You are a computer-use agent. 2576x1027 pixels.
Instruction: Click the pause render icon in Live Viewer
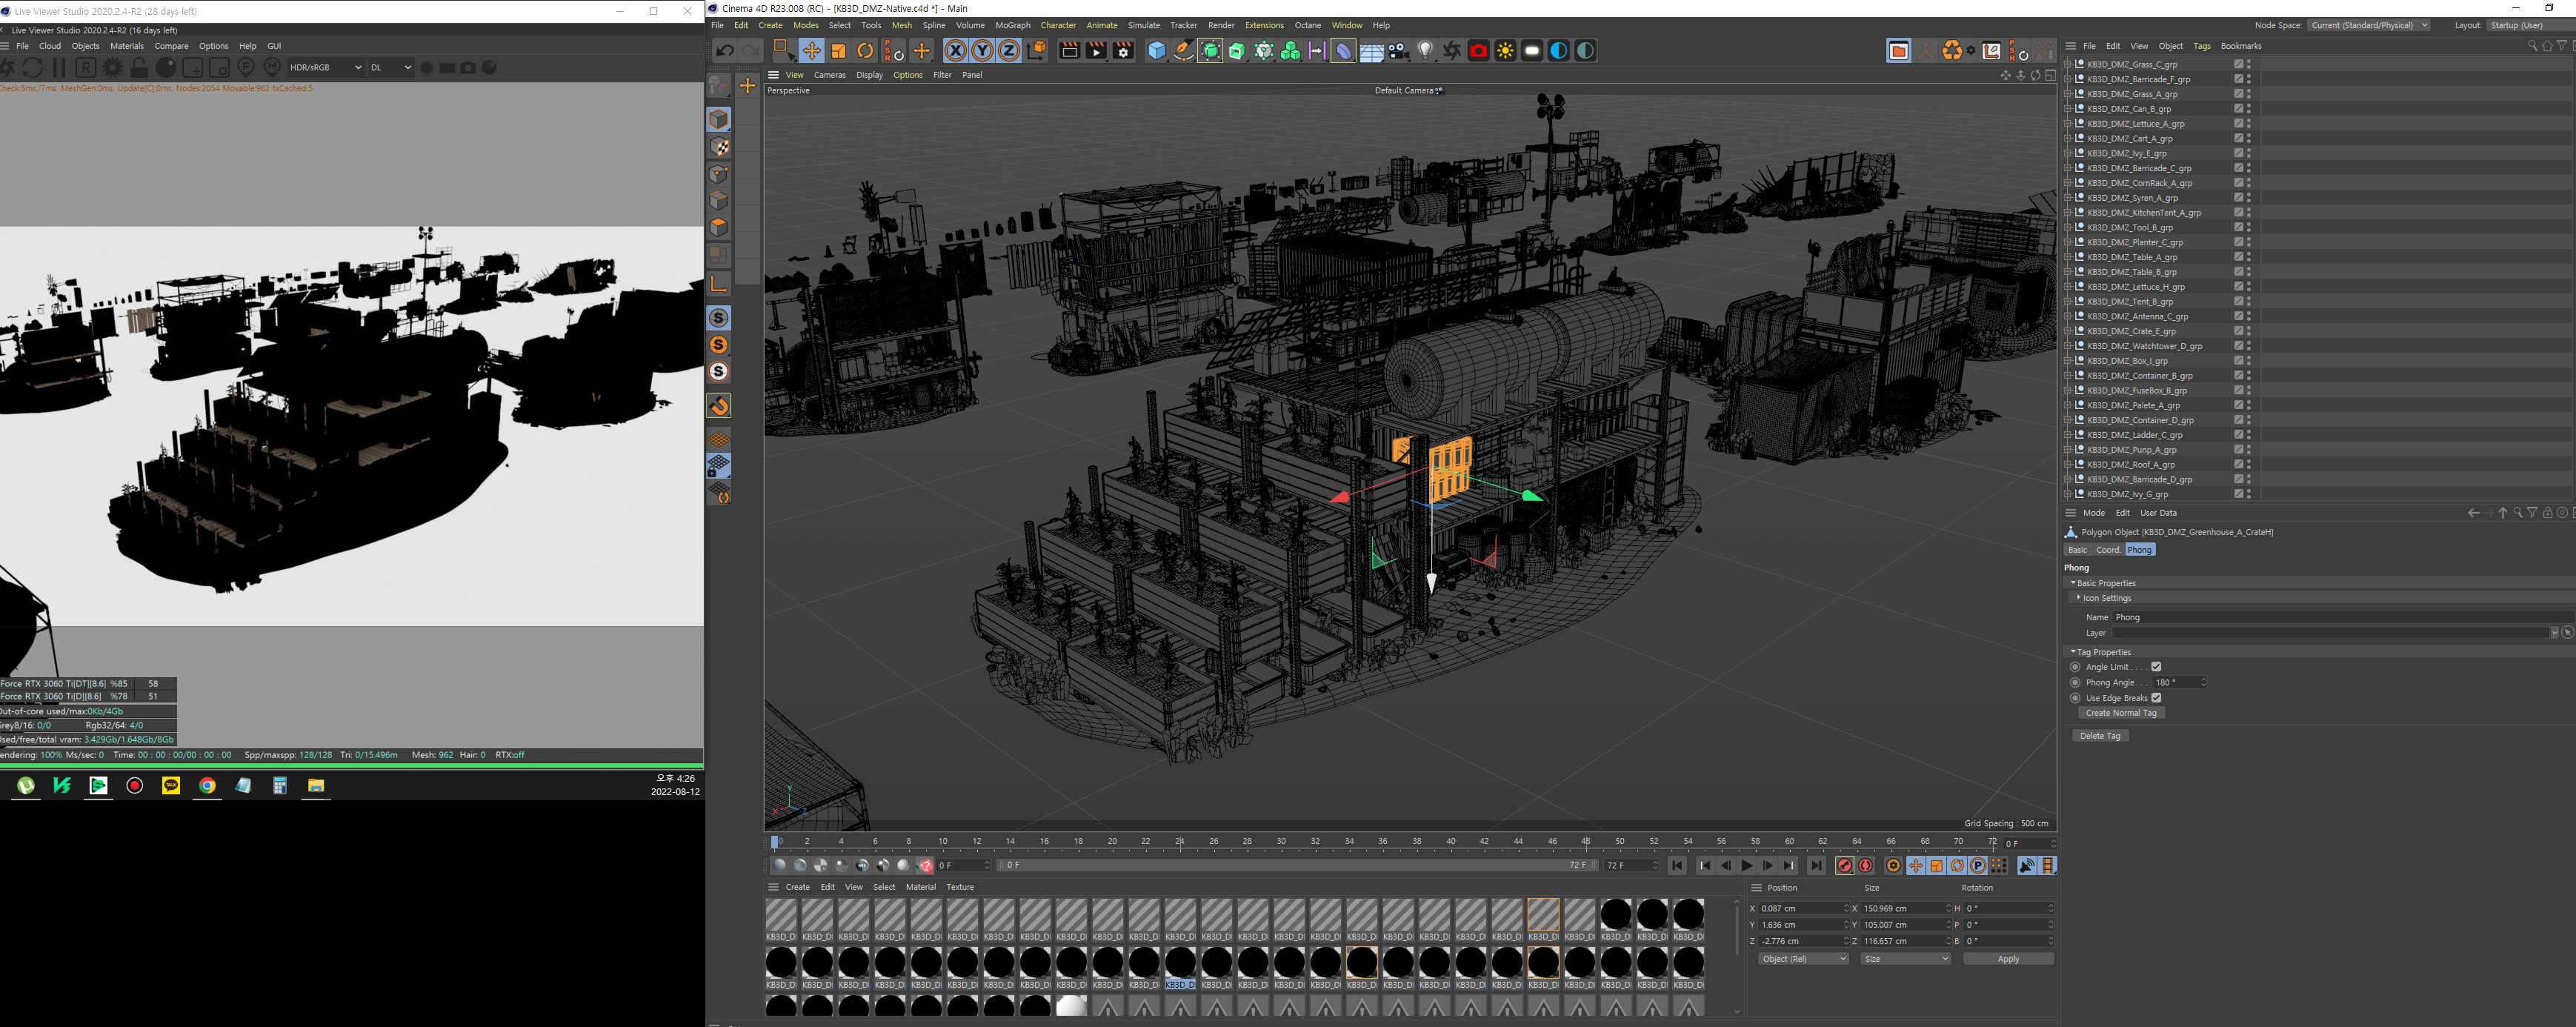pos(59,68)
